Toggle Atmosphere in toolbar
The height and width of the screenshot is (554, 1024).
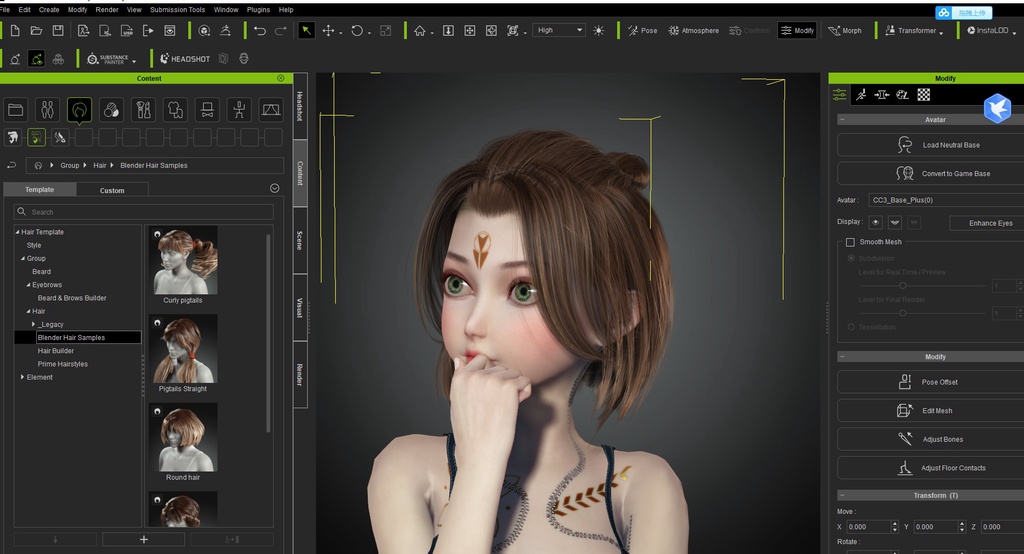(x=693, y=31)
